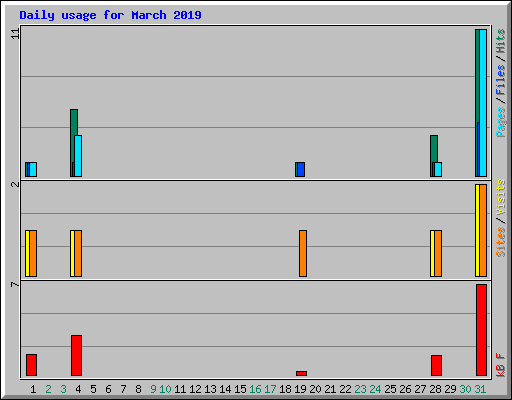The width and height of the screenshot is (512, 400).
Task: Click green weekend day label '10'
Action: pos(165,389)
